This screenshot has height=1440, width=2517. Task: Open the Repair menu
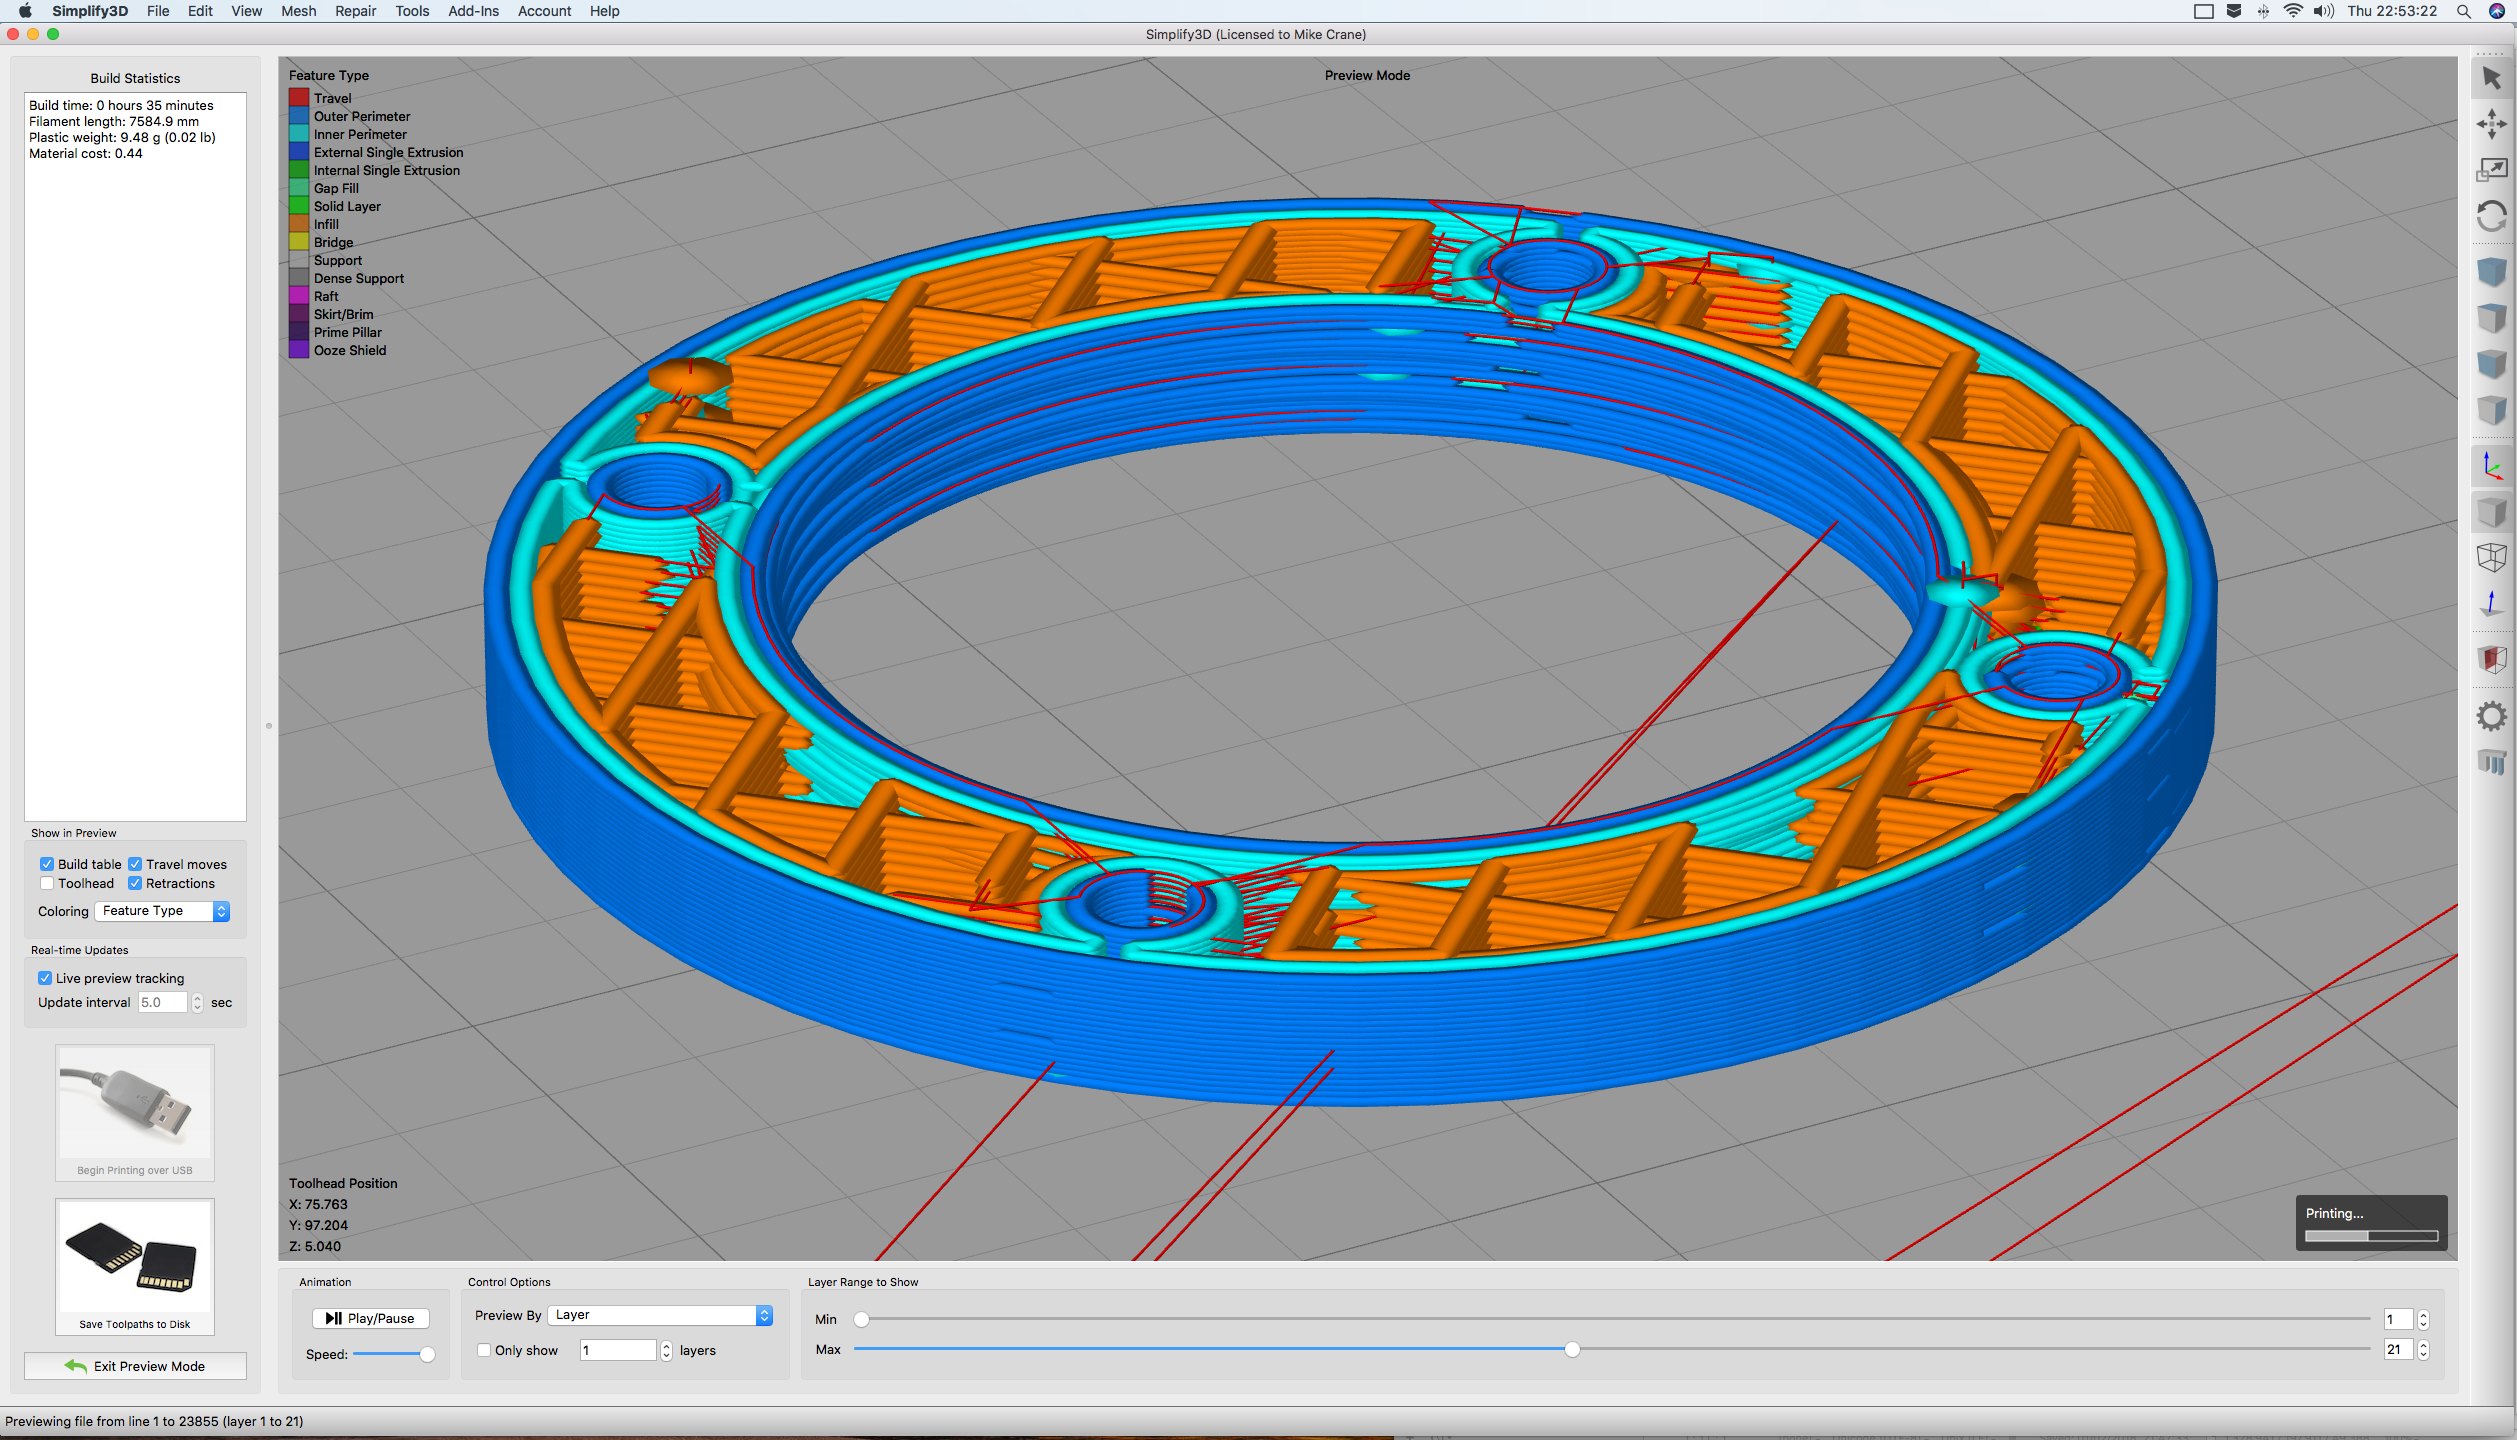(x=355, y=11)
